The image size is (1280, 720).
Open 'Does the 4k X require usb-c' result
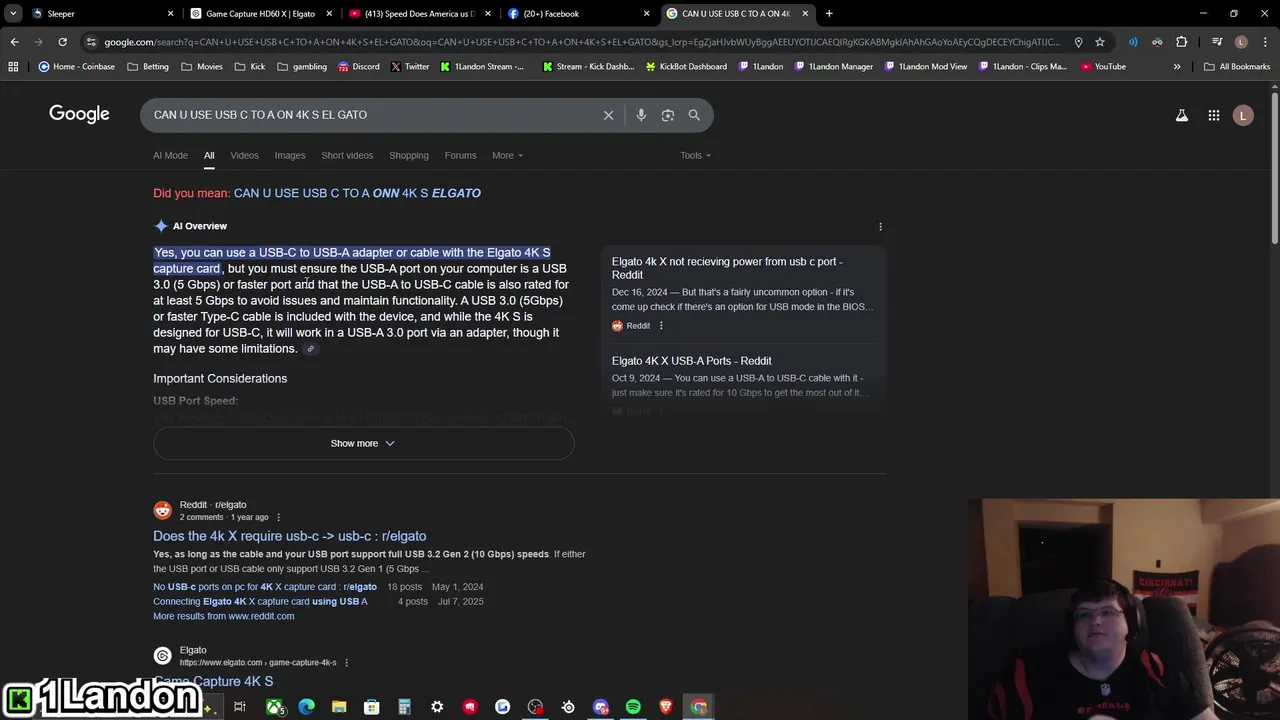[x=289, y=536]
